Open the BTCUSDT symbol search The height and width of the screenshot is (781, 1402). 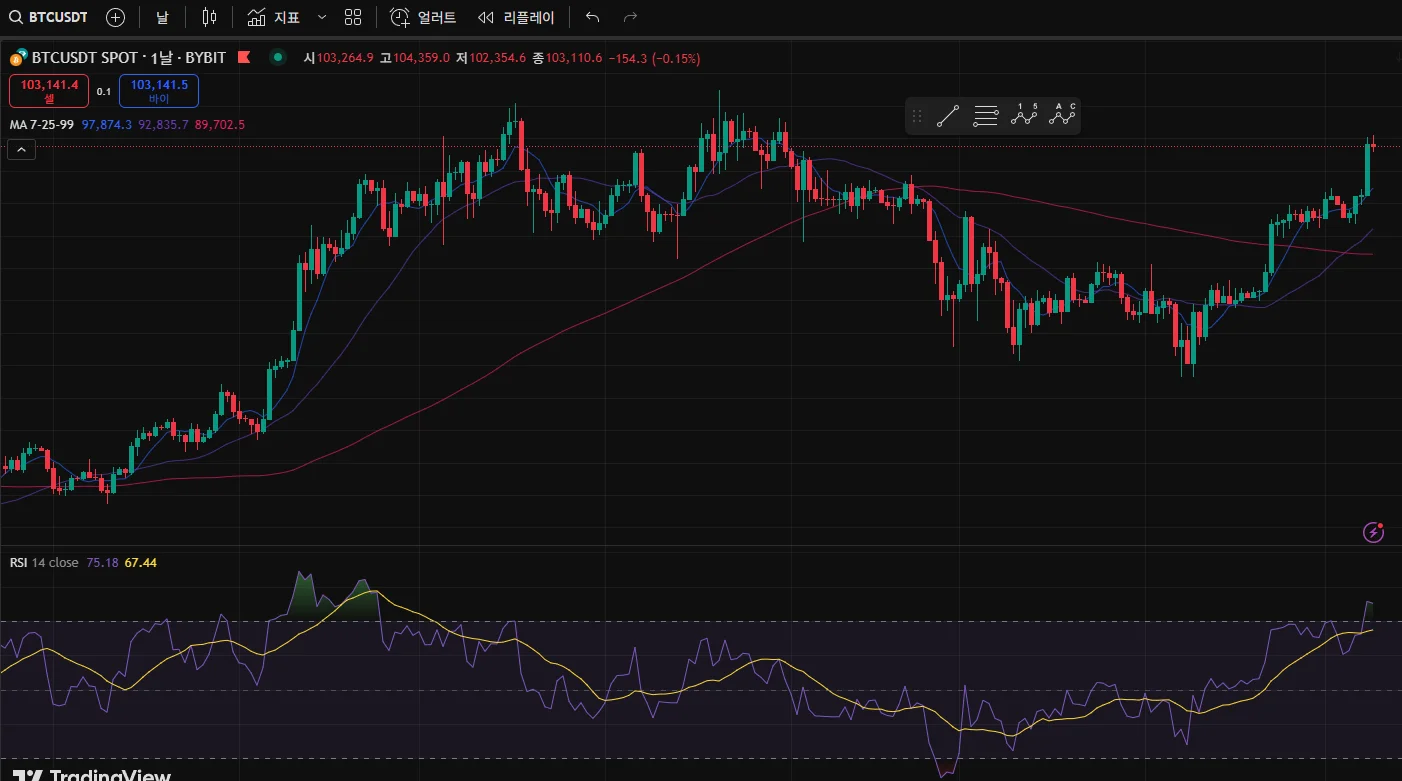click(x=48, y=17)
